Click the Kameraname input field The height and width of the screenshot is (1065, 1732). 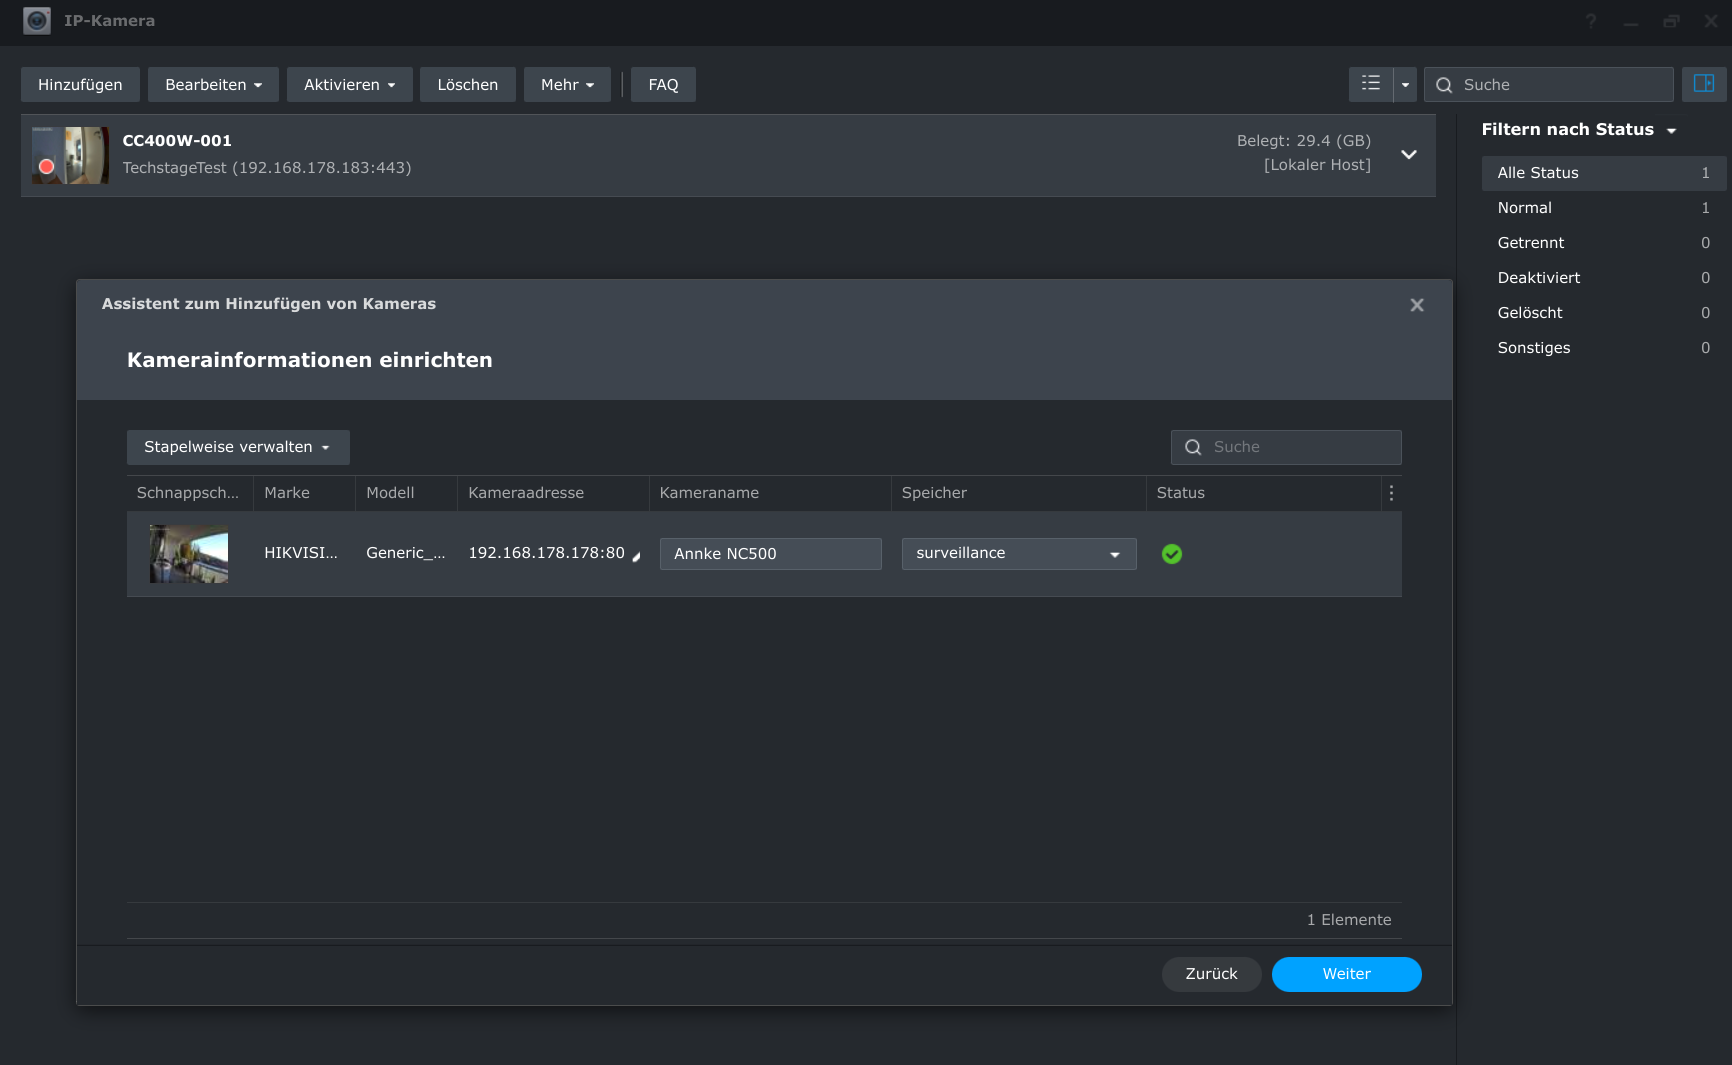coord(770,554)
